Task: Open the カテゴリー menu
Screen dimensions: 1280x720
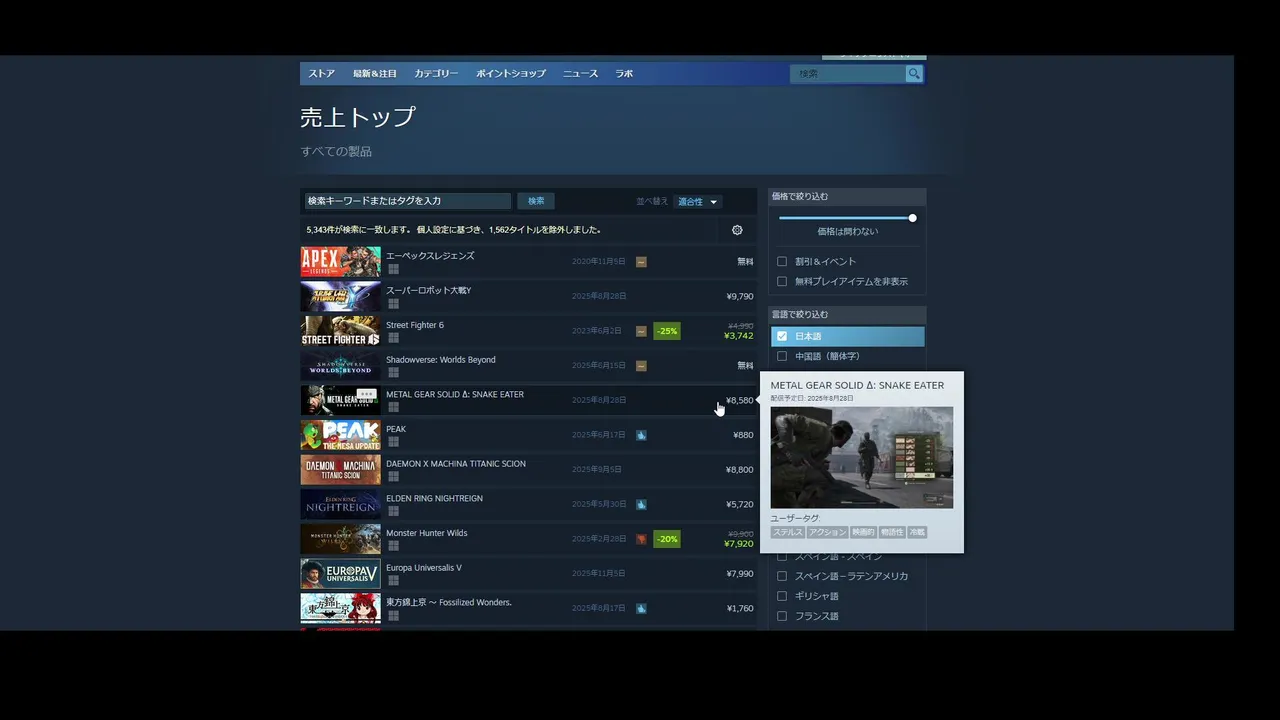Action: pos(436,74)
